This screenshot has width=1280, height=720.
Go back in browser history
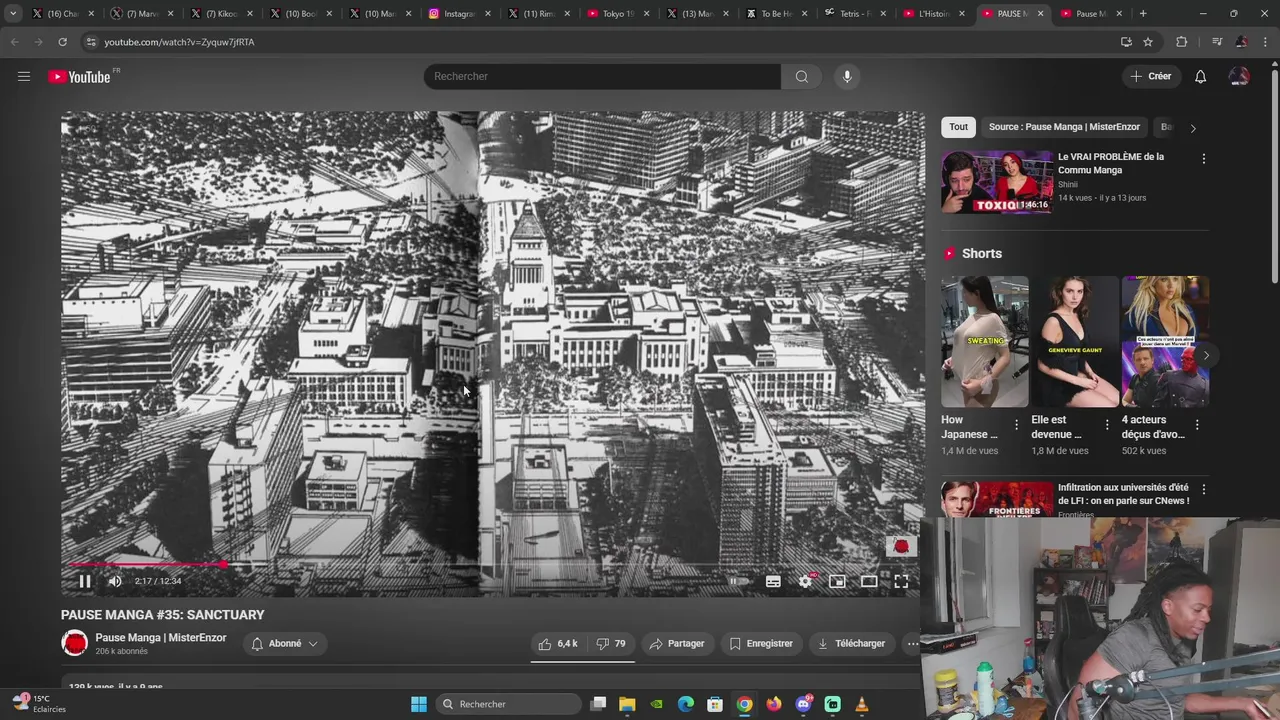pos(14,42)
